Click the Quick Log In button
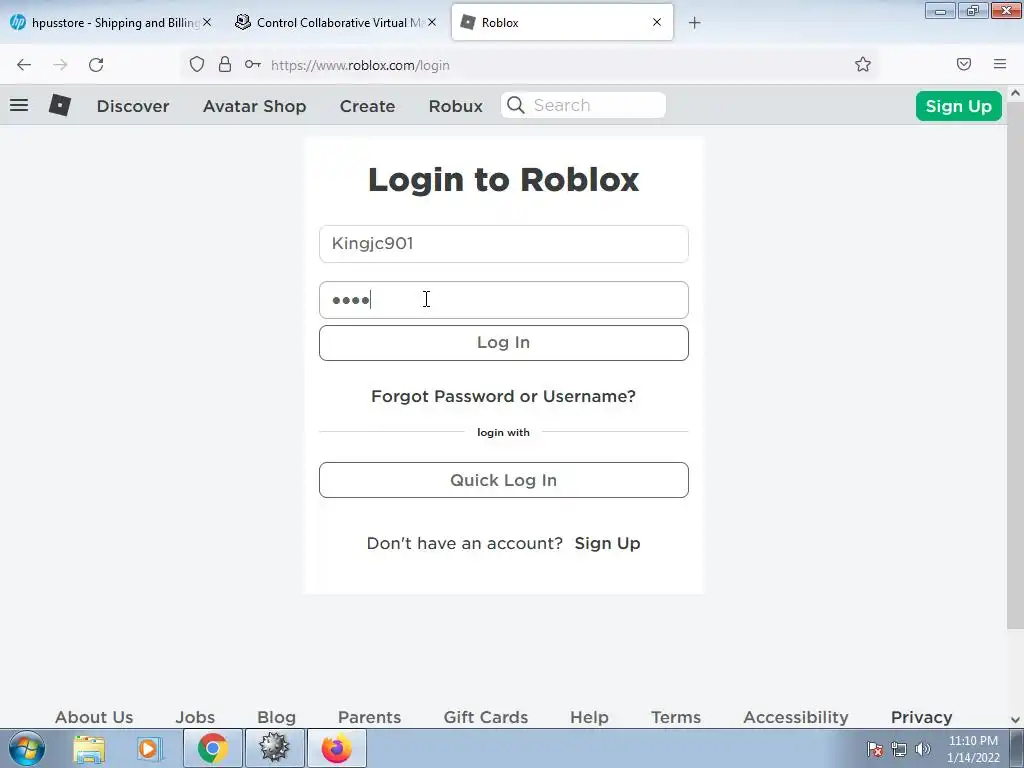This screenshot has height=768, width=1024. 504,480
